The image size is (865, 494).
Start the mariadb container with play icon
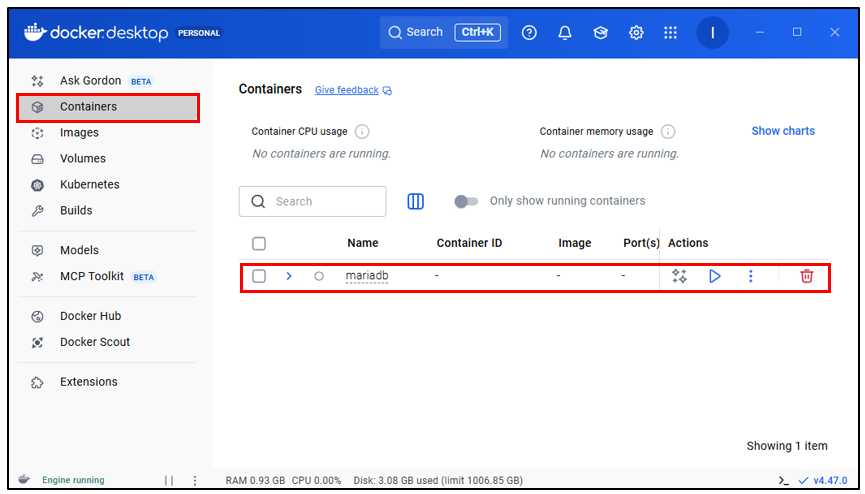[x=714, y=276]
